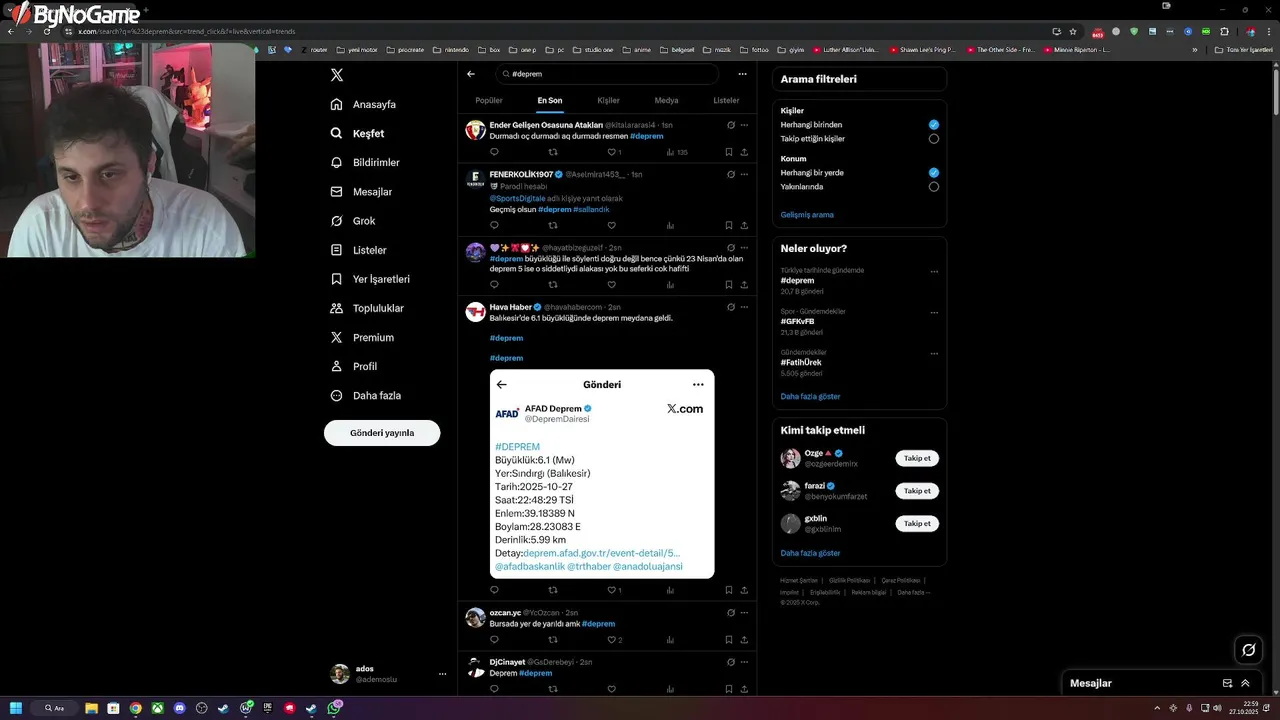
Task: Switch to the Medya tab
Action: point(666,100)
